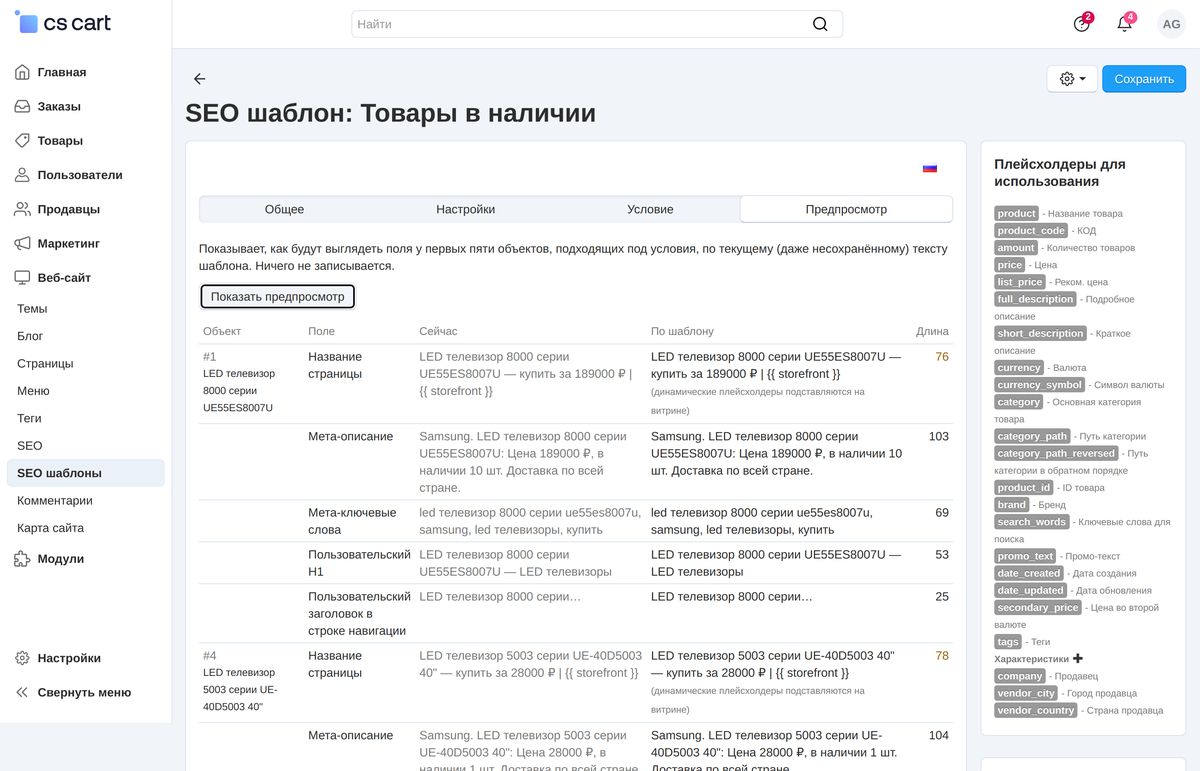Insert the vendor_country placeholder
The image size is (1200, 771).
(x=1036, y=710)
